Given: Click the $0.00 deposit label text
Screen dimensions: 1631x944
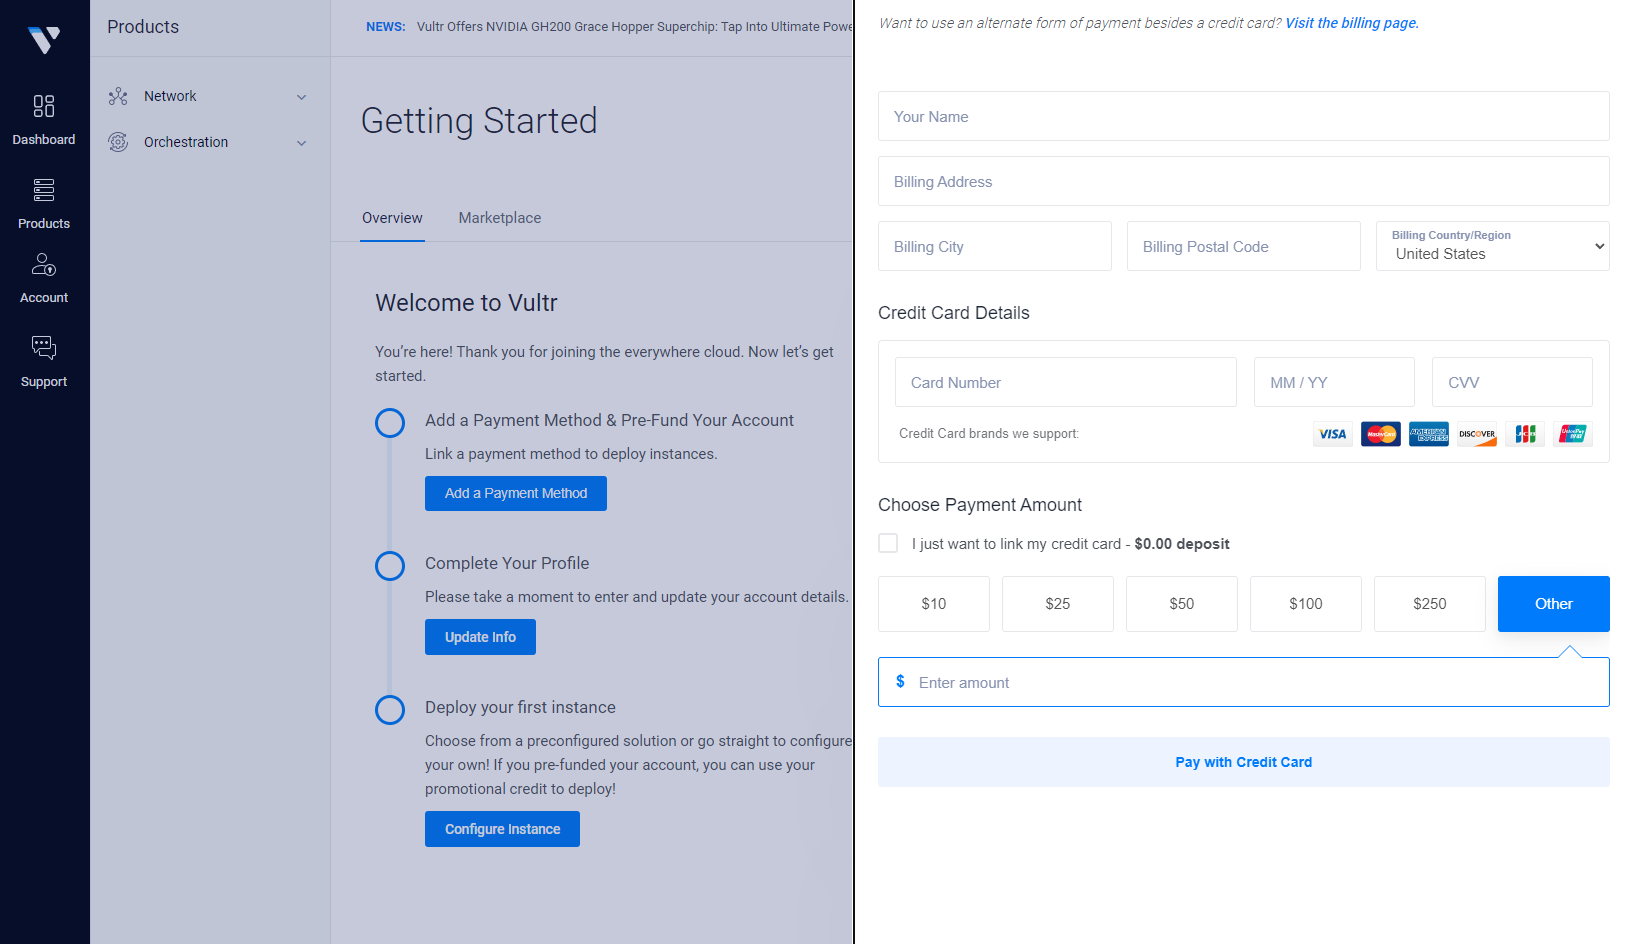Looking at the screenshot, I should (1182, 544).
